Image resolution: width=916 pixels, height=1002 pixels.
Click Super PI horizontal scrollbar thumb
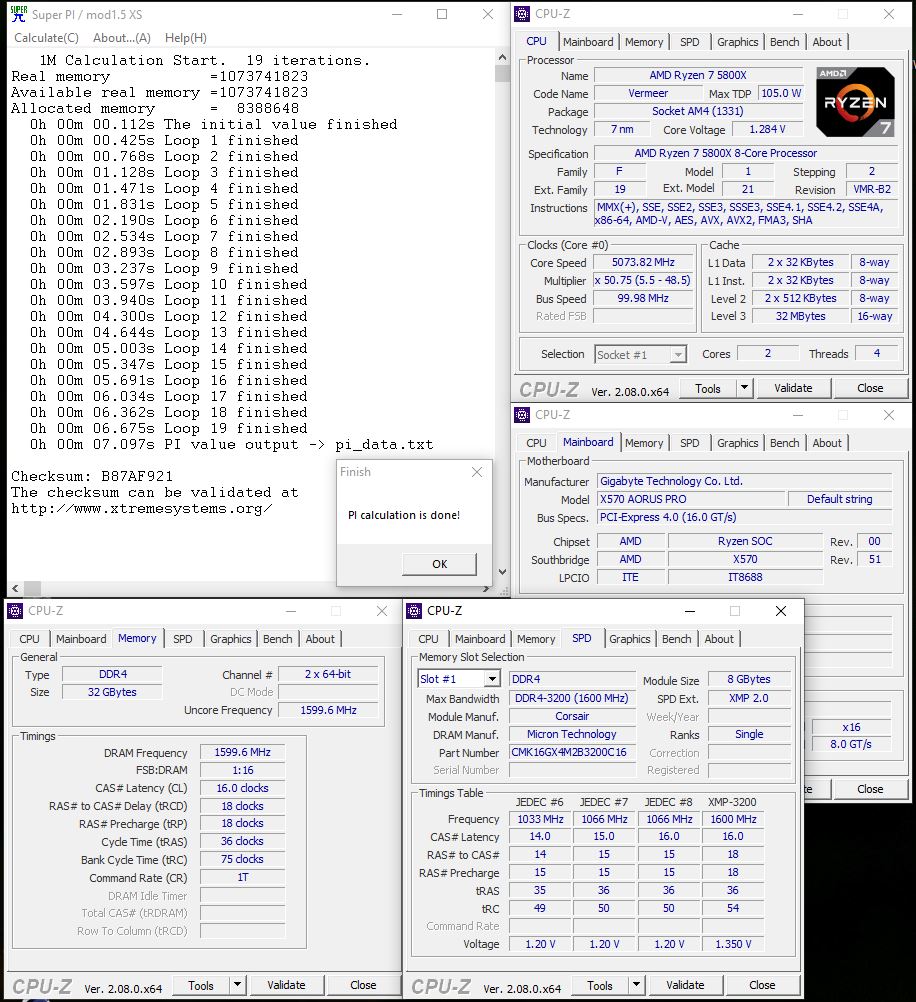tap(32, 588)
